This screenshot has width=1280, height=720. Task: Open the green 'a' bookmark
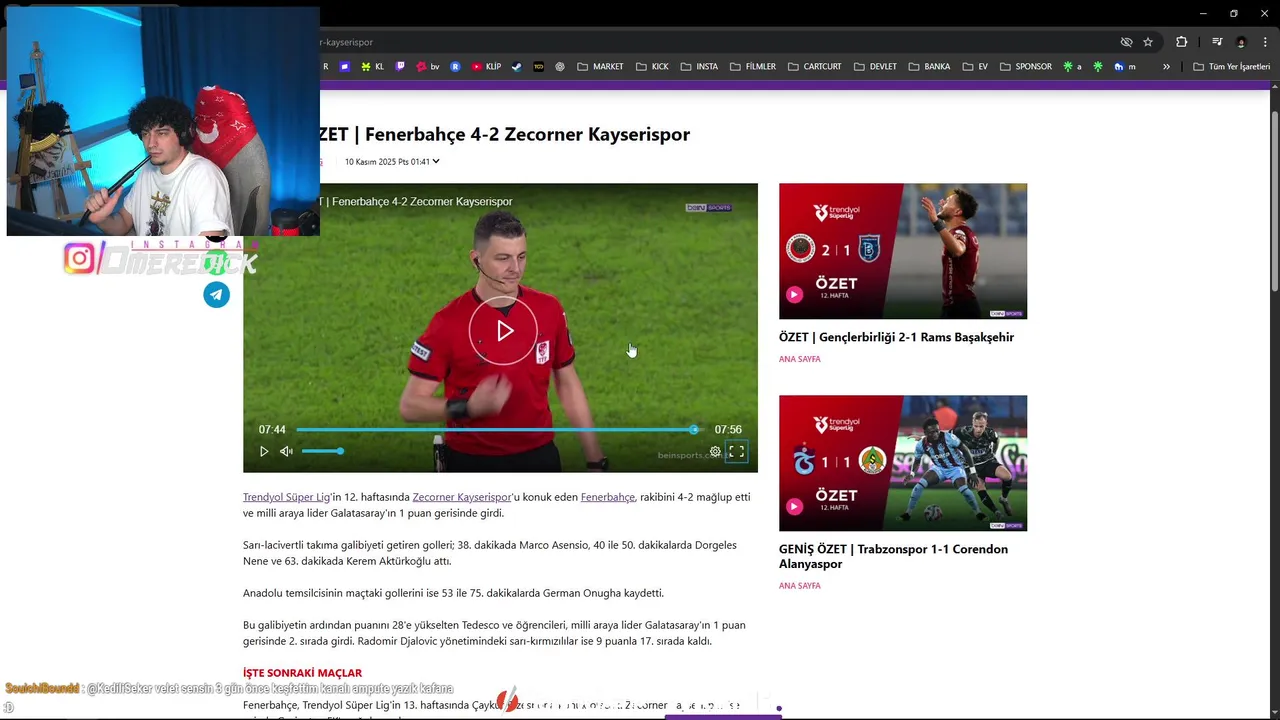click(x=1072, y=67)
